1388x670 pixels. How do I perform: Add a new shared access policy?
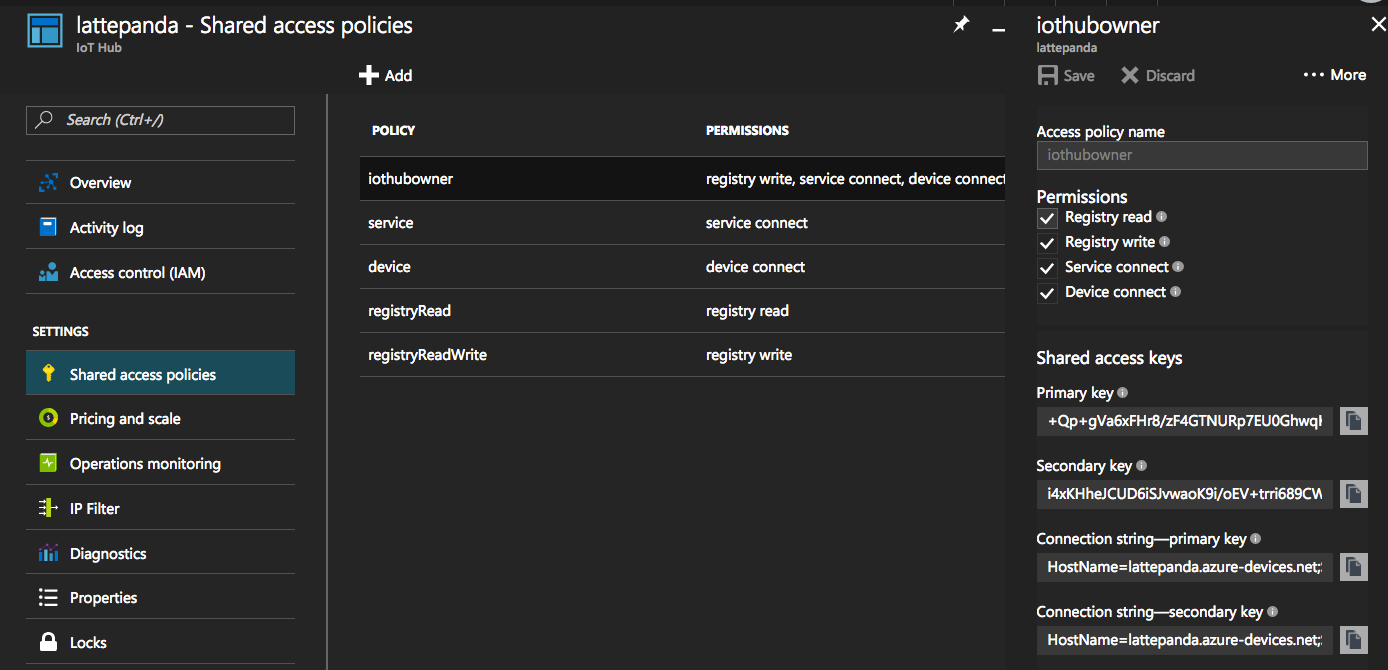click(385, 74)
